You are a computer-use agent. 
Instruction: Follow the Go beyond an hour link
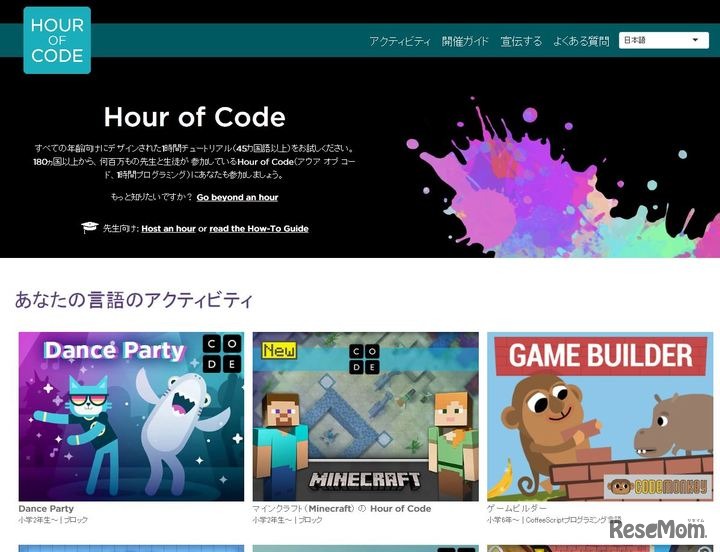pyautogui.click(x=237, y=197)
